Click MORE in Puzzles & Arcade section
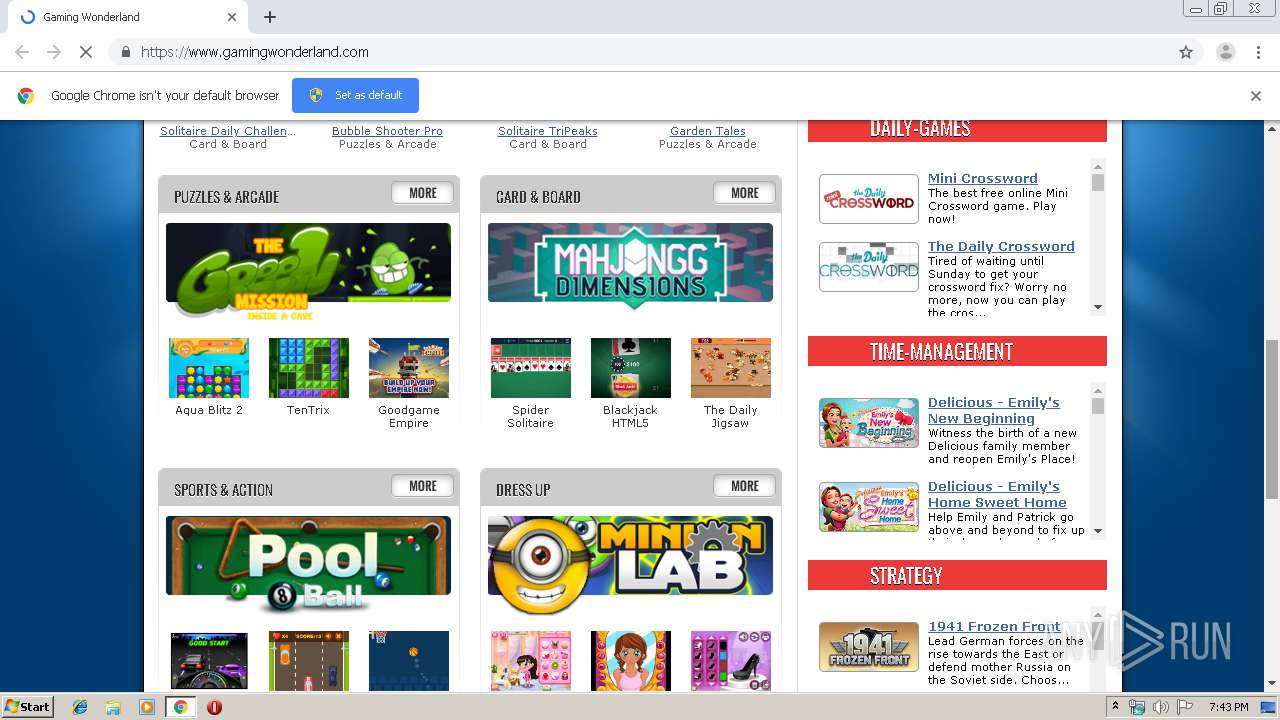1280x720 pixels. [x=423, y=193]
